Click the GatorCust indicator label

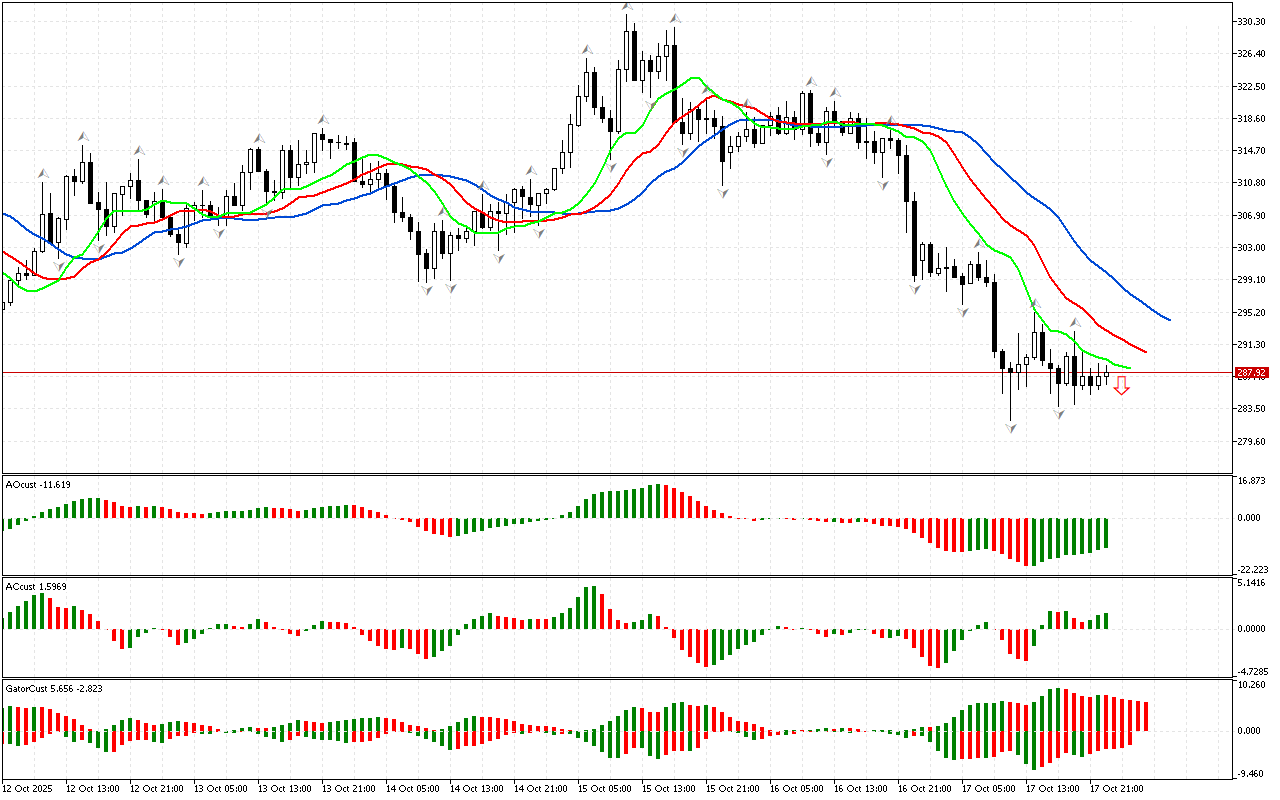(x=53, y=688)
